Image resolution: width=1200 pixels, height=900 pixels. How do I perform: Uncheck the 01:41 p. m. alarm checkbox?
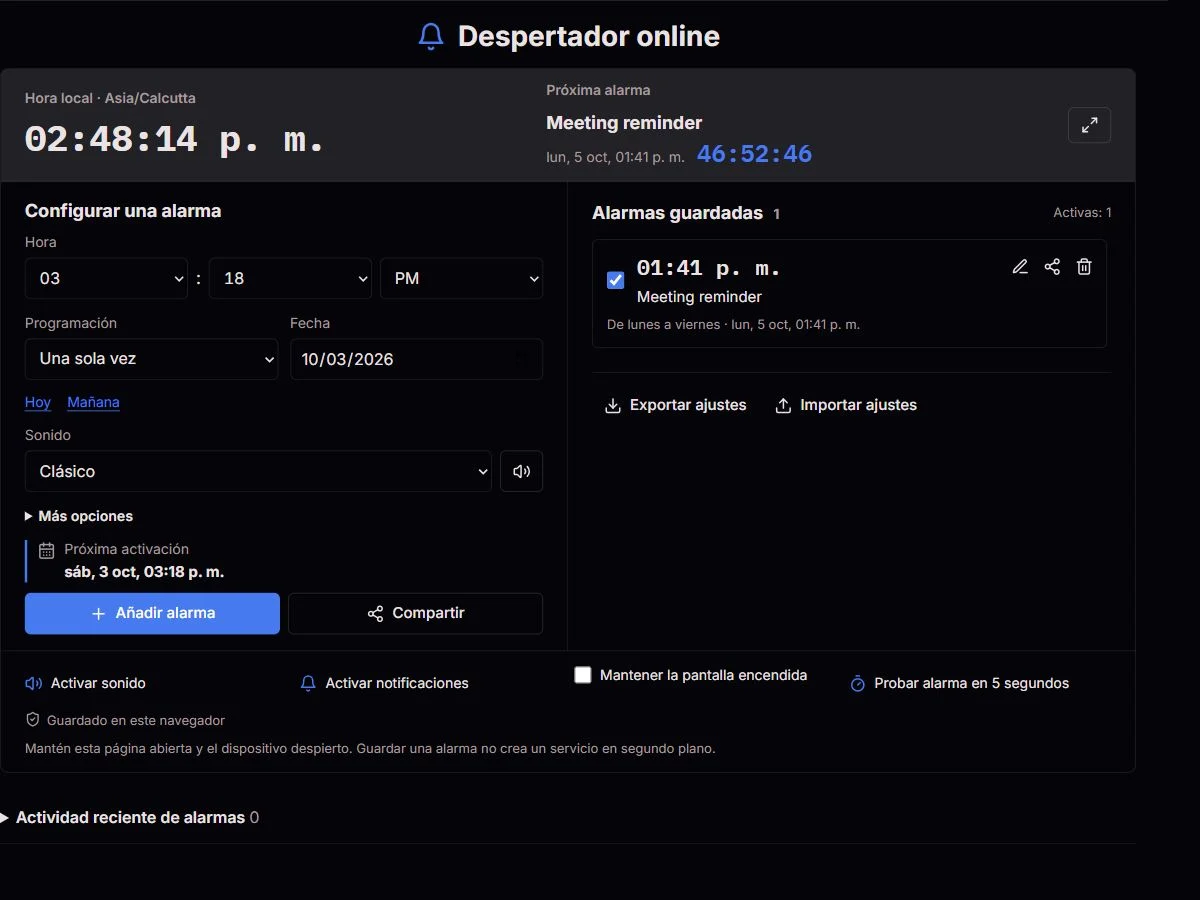tap(616, 280)
